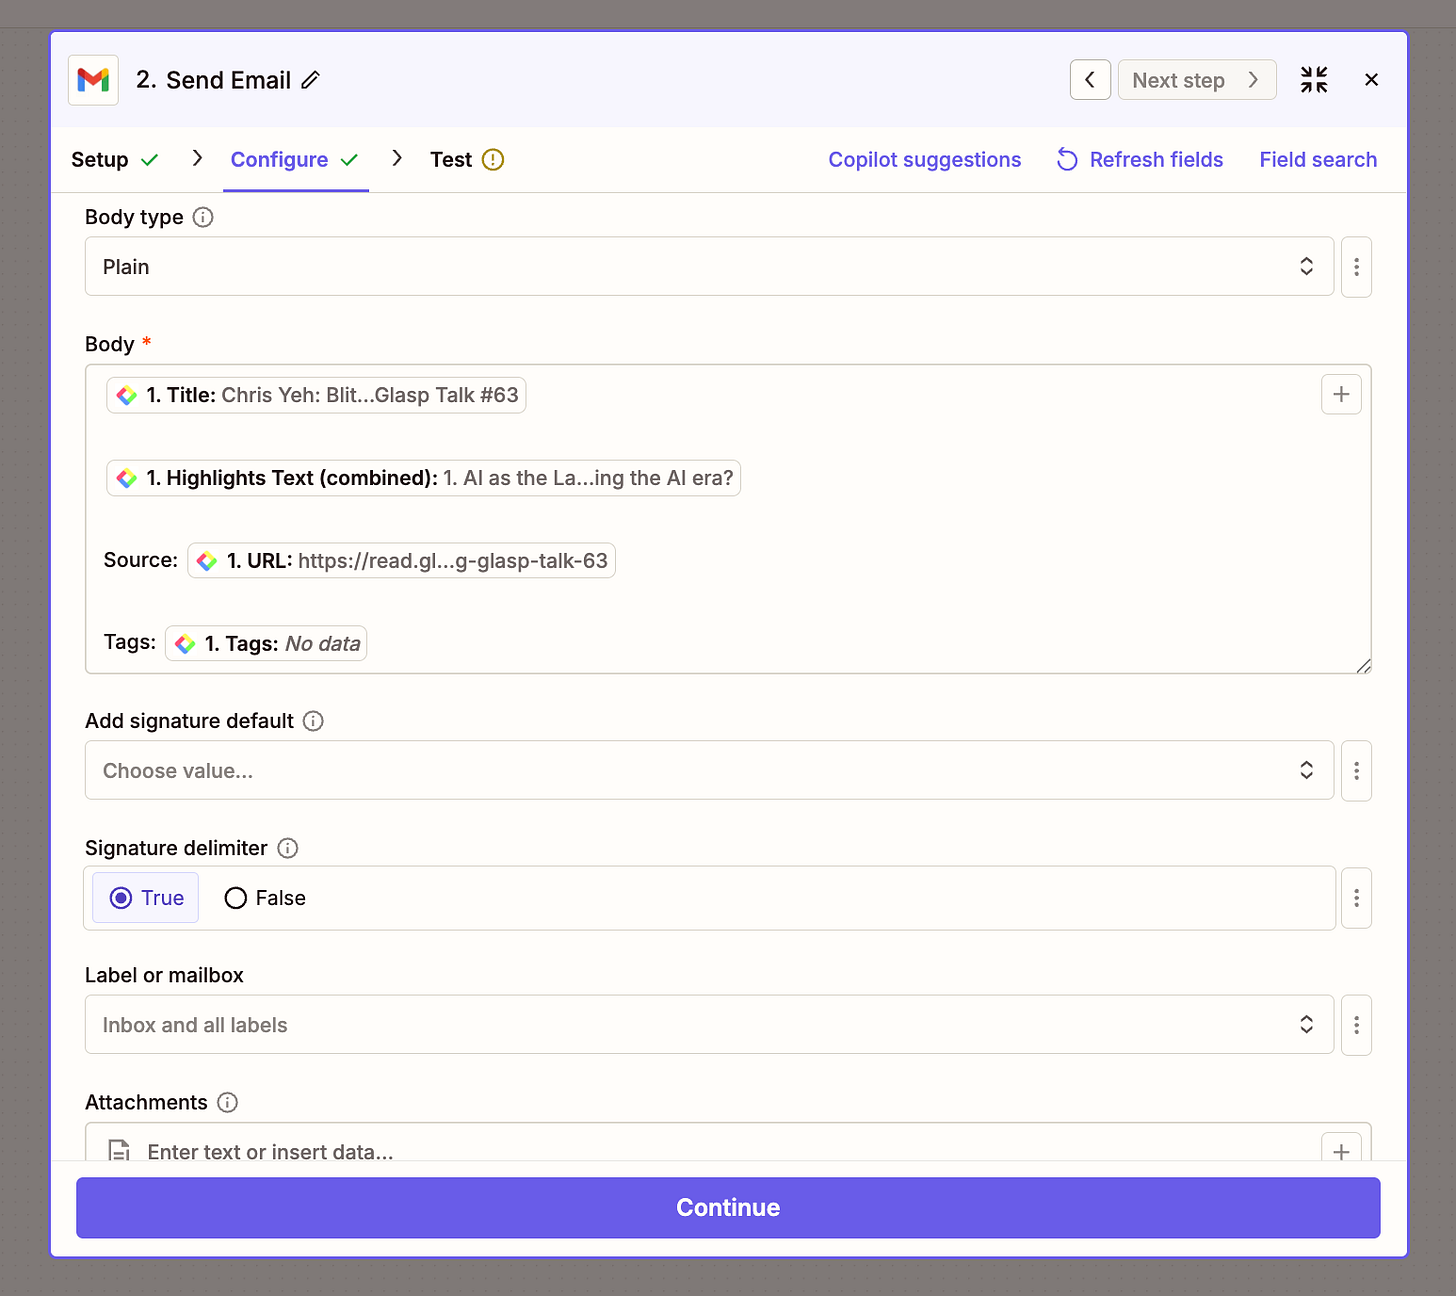The image size is (1456, 1296).
Task: Click the Next step button
Action: (x=1196, y=80)
